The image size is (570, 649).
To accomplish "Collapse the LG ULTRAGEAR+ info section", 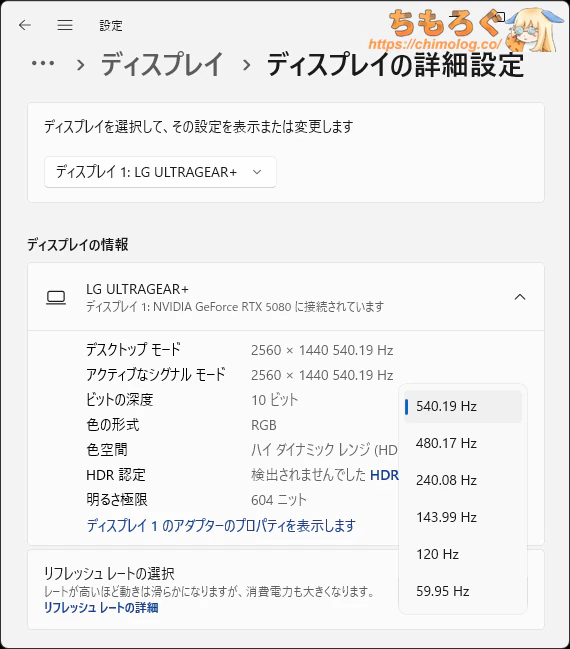I will [520, 297].
